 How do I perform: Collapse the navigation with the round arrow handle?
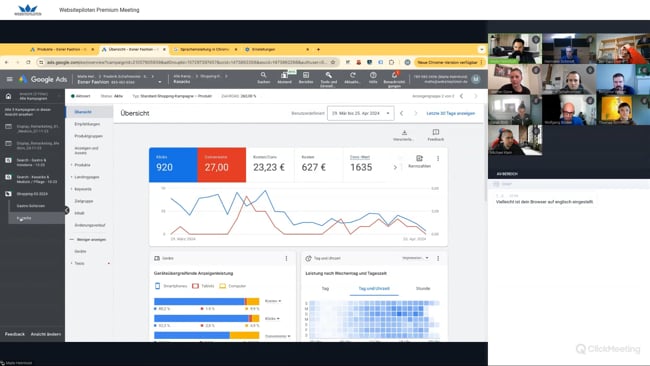coord(67,211)
